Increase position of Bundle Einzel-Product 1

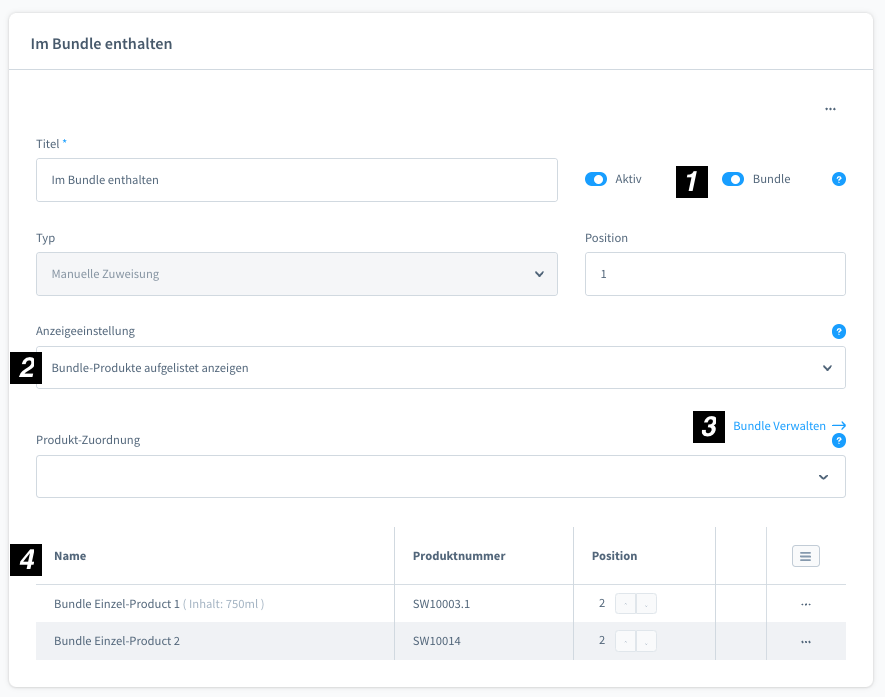(625, 604)
